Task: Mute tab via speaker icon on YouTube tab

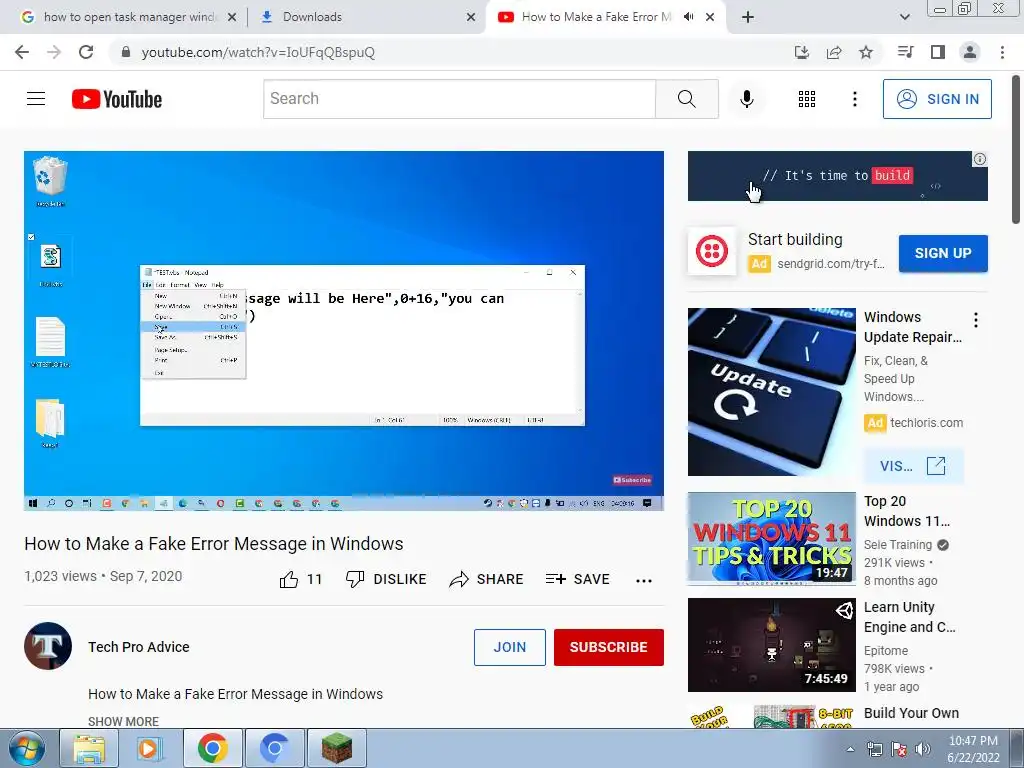Action: [x=688, y=17]
